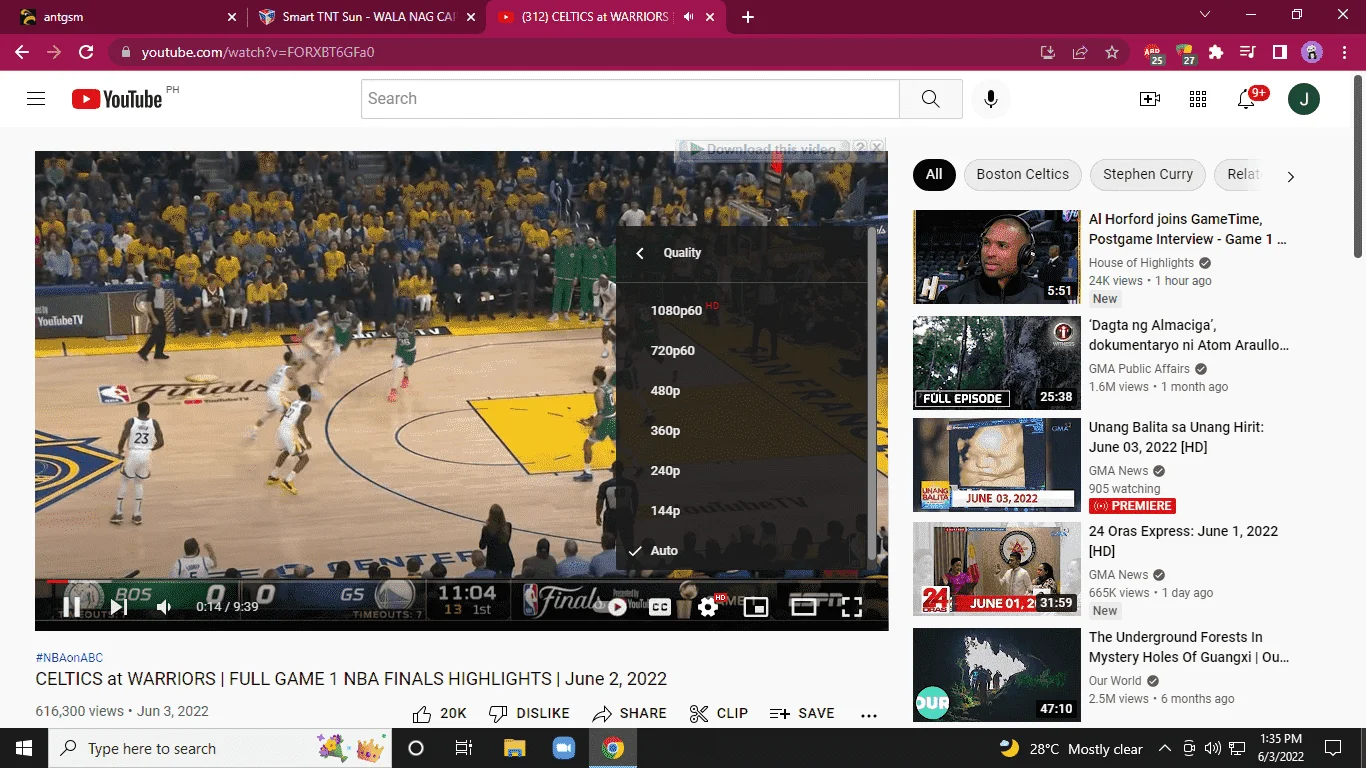Enable miniplayer mode icon
This screenshot has width=1366, height=768.
[756, 606]
